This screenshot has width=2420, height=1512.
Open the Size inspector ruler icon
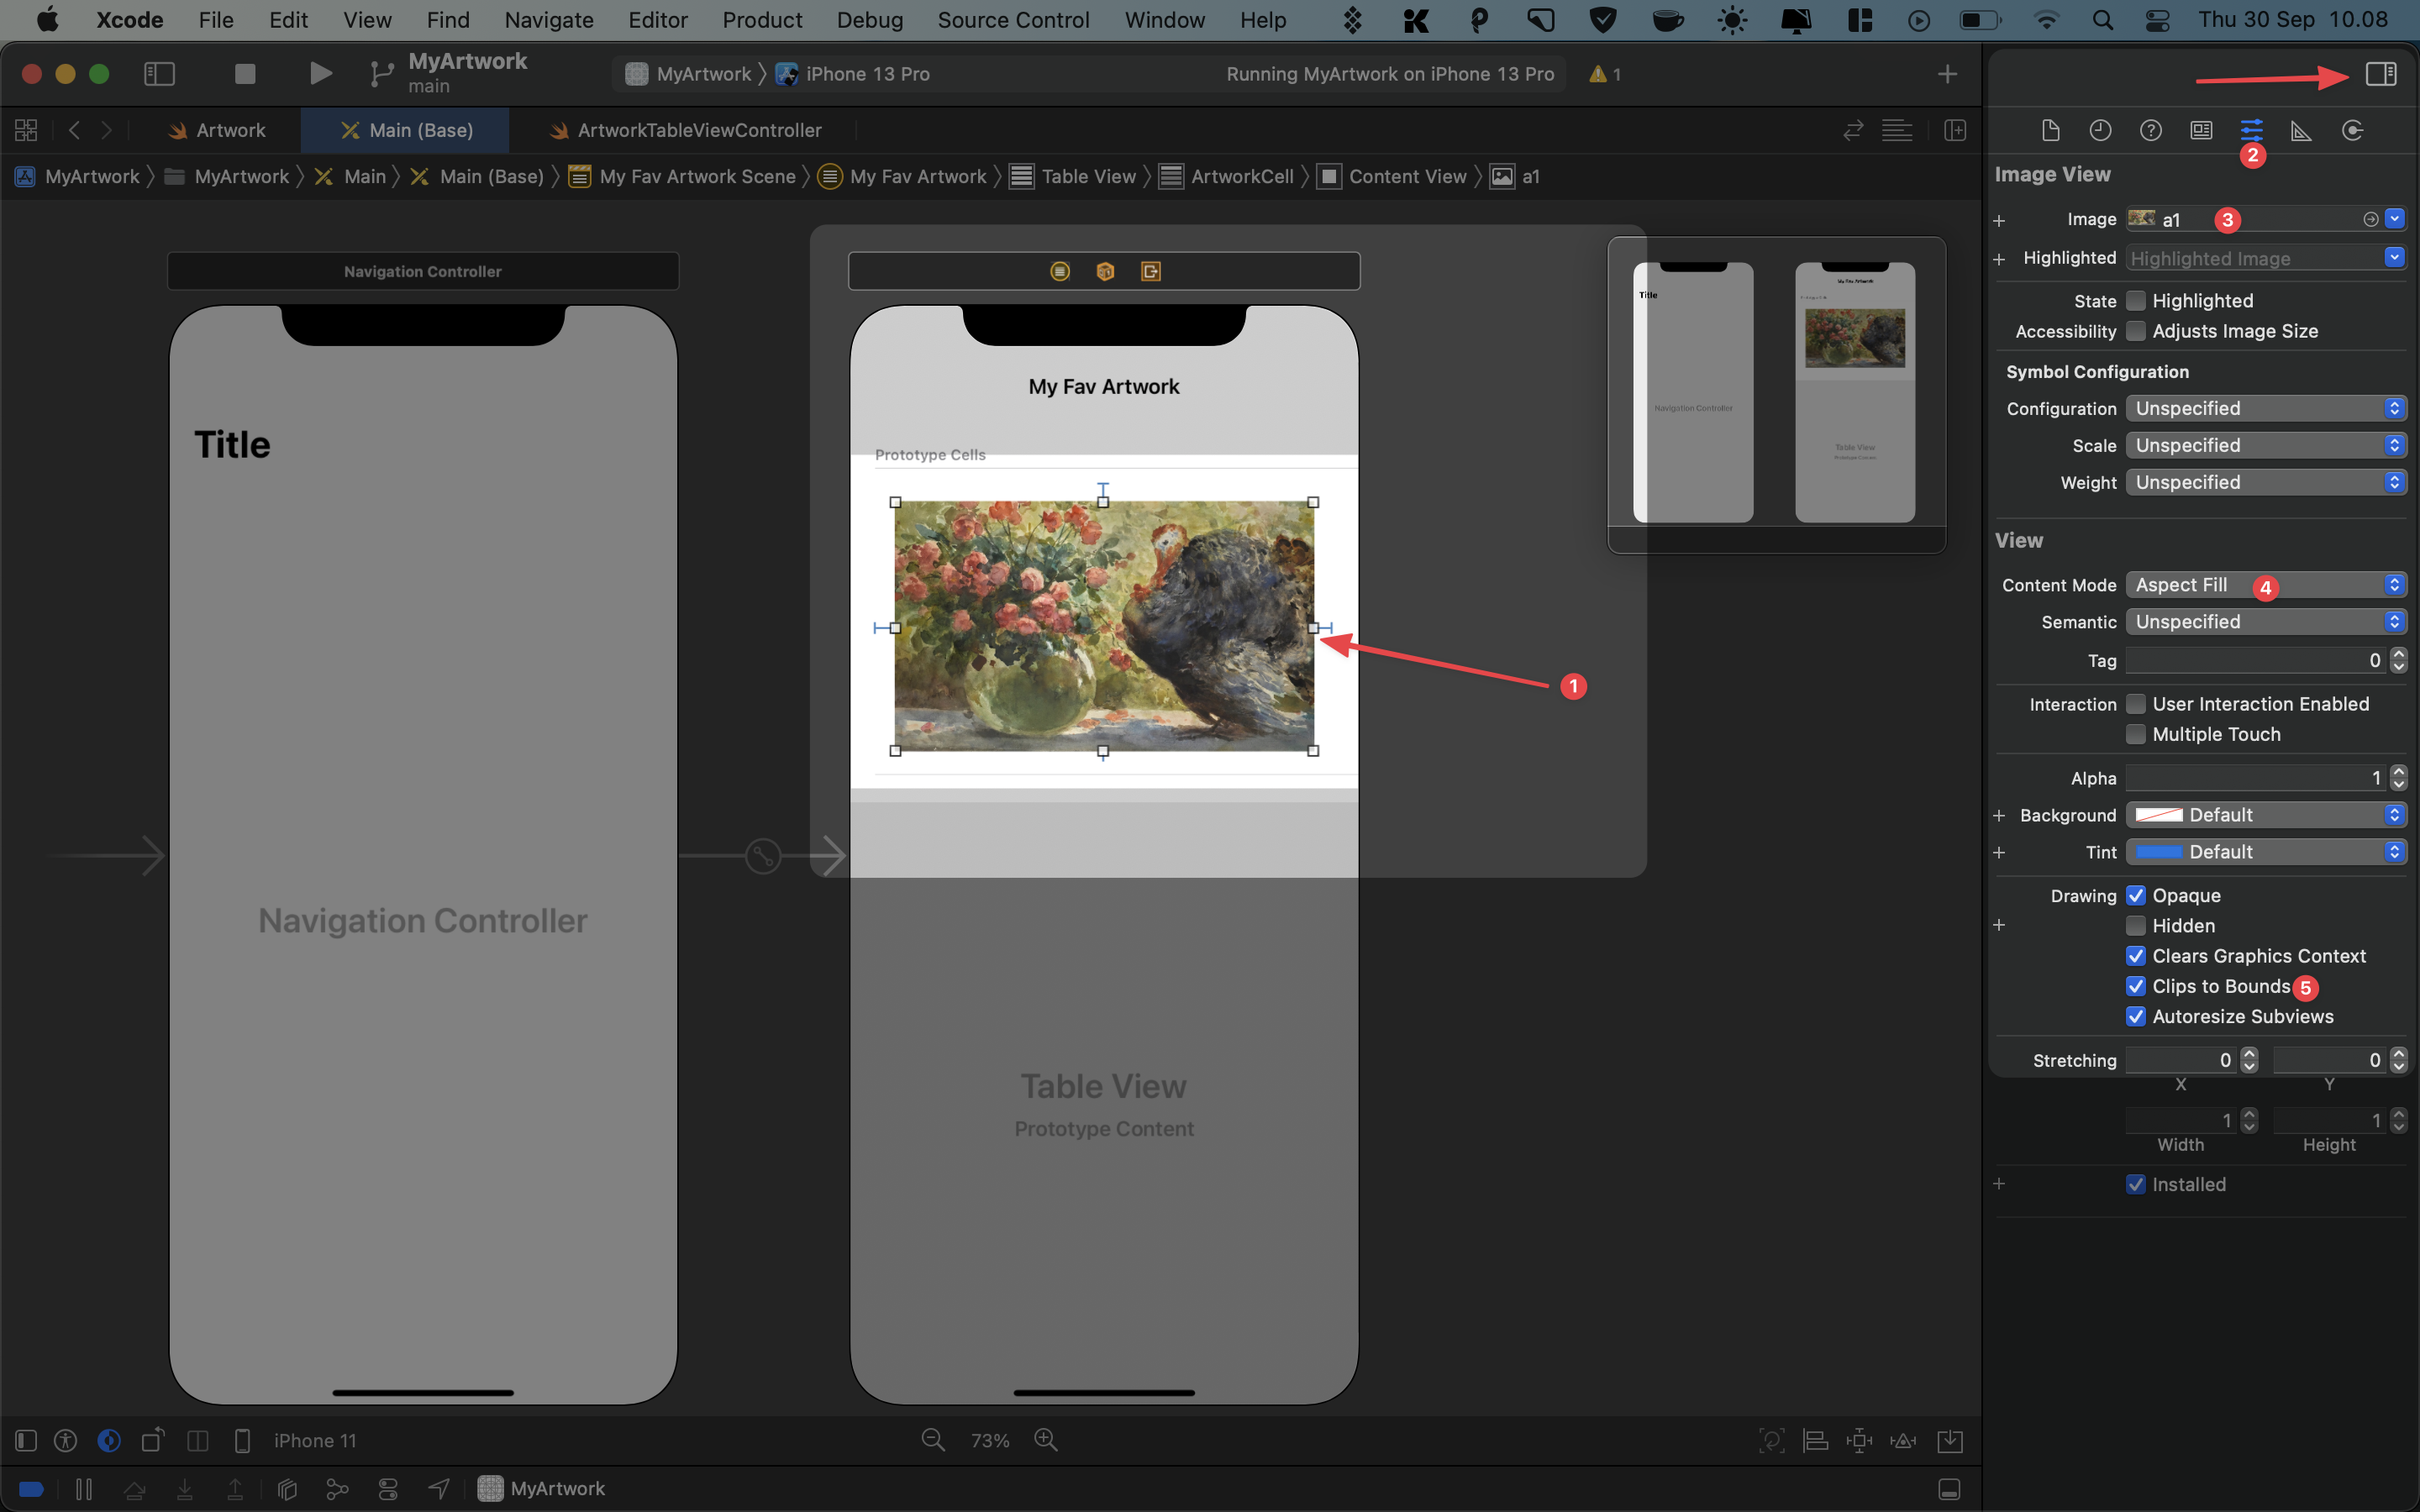2301,130
